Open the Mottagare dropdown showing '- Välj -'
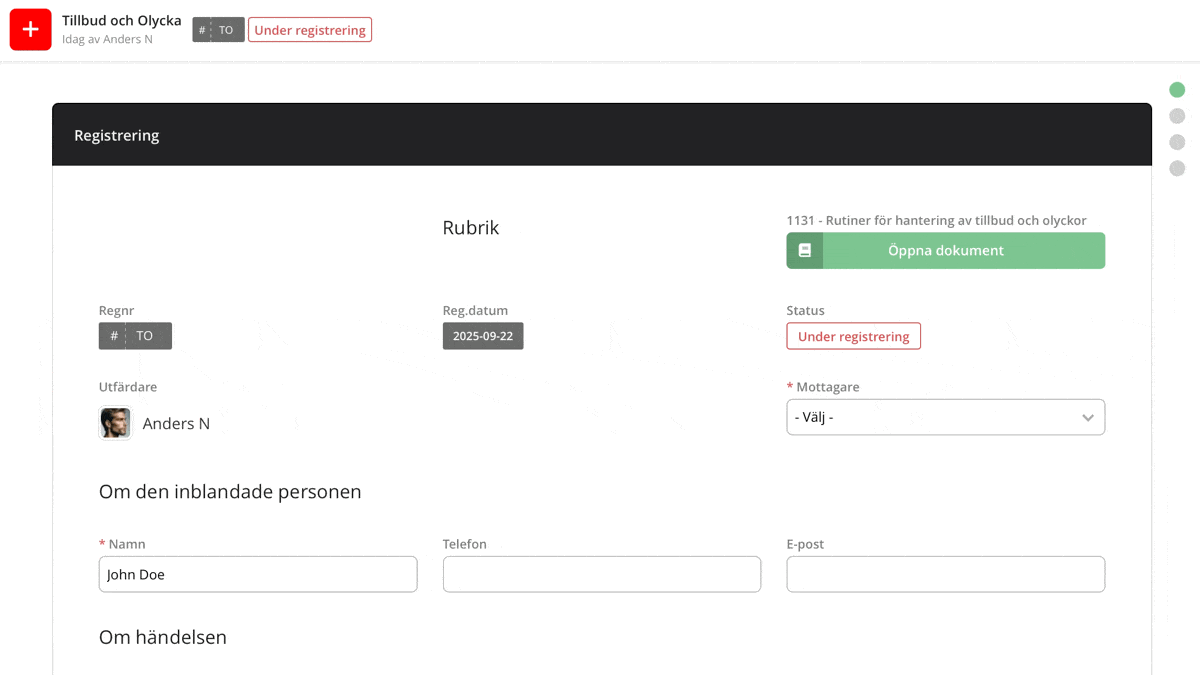 (x=945, y=417)
